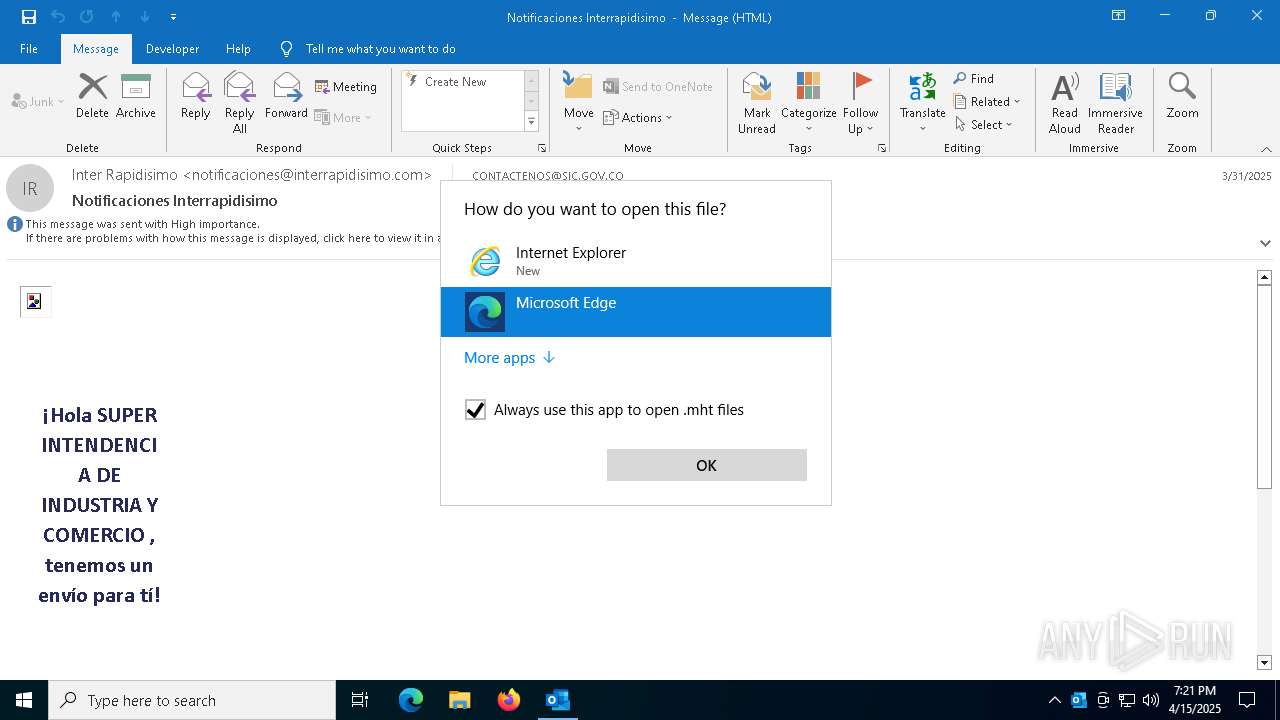
Task: Choose Internet Explorer in the dialog
Action: (636, 262)
